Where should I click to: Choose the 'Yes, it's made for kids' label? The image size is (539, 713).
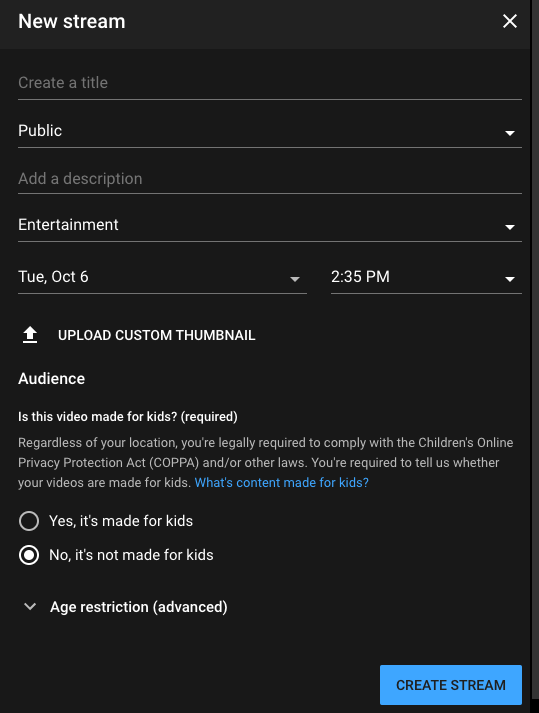(x=121, y=521)
